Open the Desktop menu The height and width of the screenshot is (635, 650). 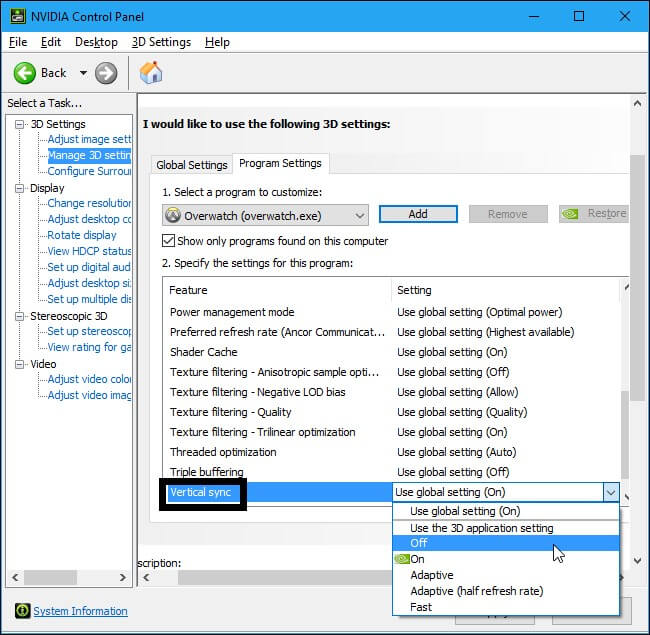click(x=96, y=42)
